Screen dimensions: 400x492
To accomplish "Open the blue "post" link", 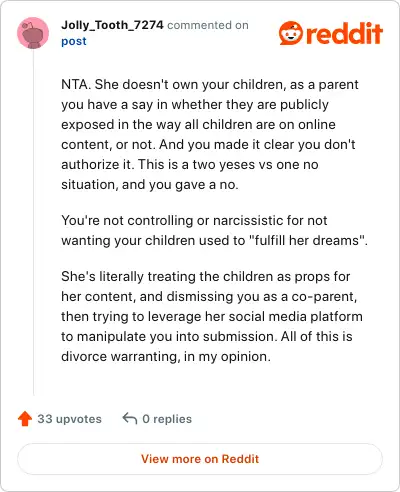I will pos(74,41).
